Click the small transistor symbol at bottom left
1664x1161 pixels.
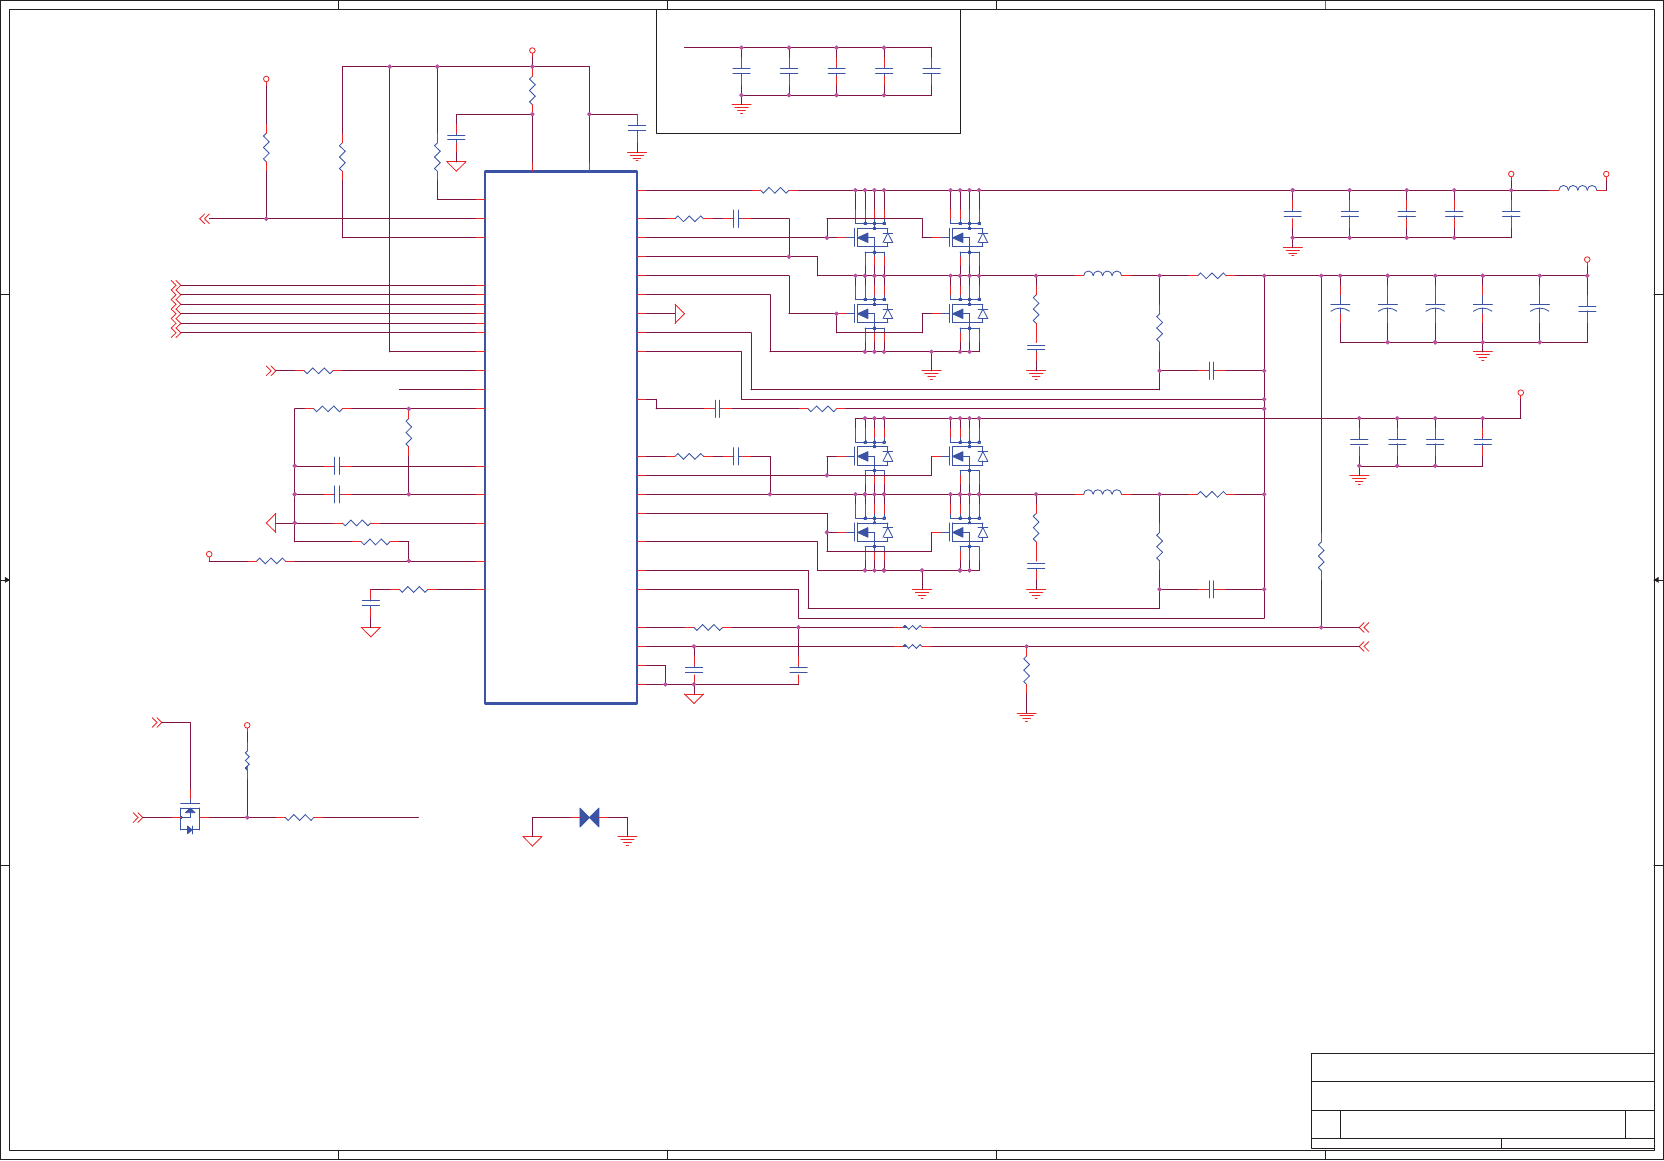pyautogui.click(x=189, y=818)
